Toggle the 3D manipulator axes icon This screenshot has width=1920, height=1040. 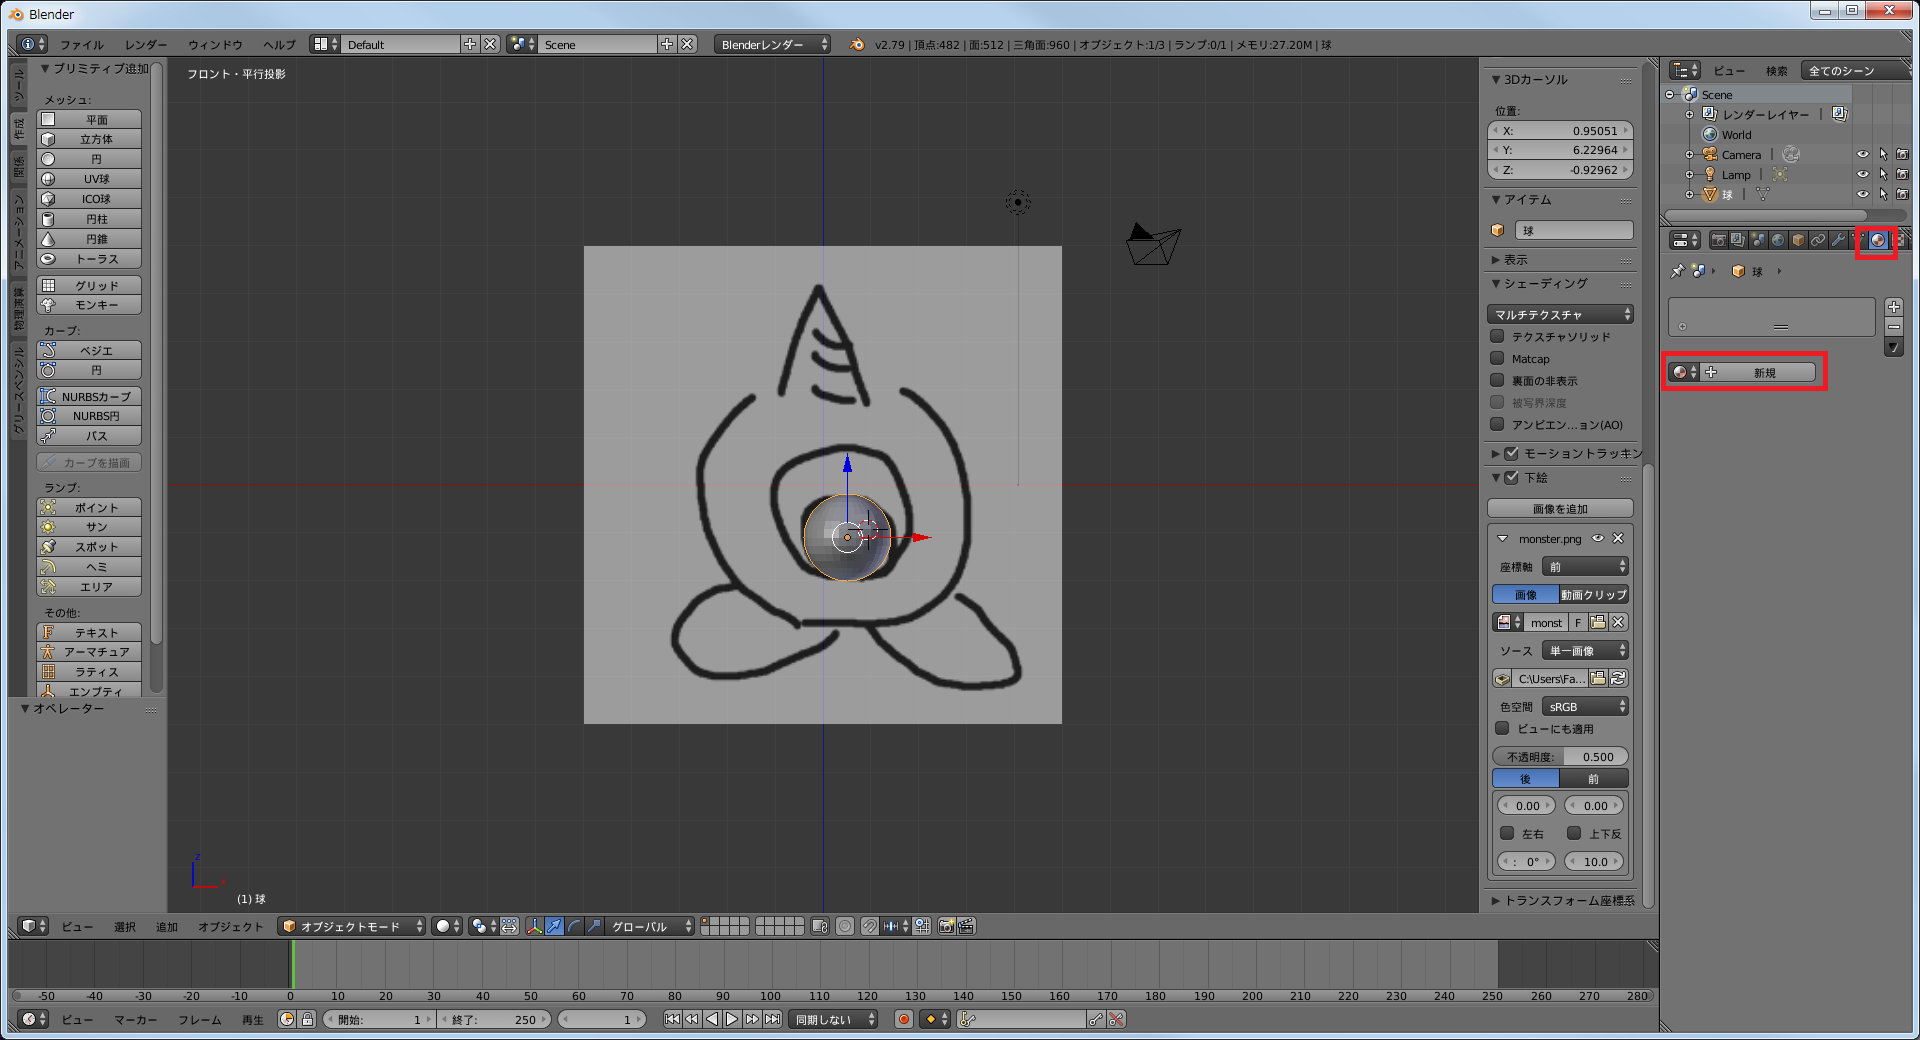tap(535, 927)
